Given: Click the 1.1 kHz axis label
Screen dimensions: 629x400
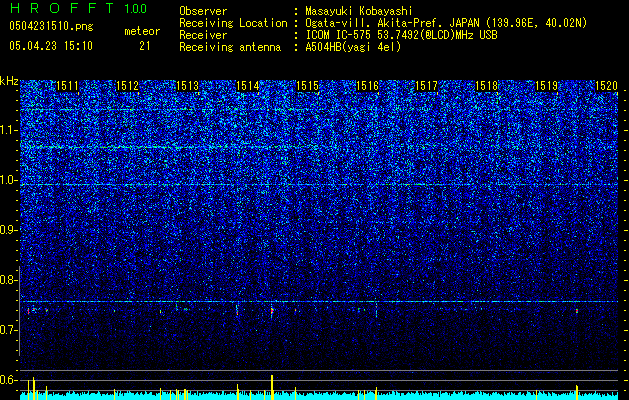Looking at the screenshot, I should [9, 130].
